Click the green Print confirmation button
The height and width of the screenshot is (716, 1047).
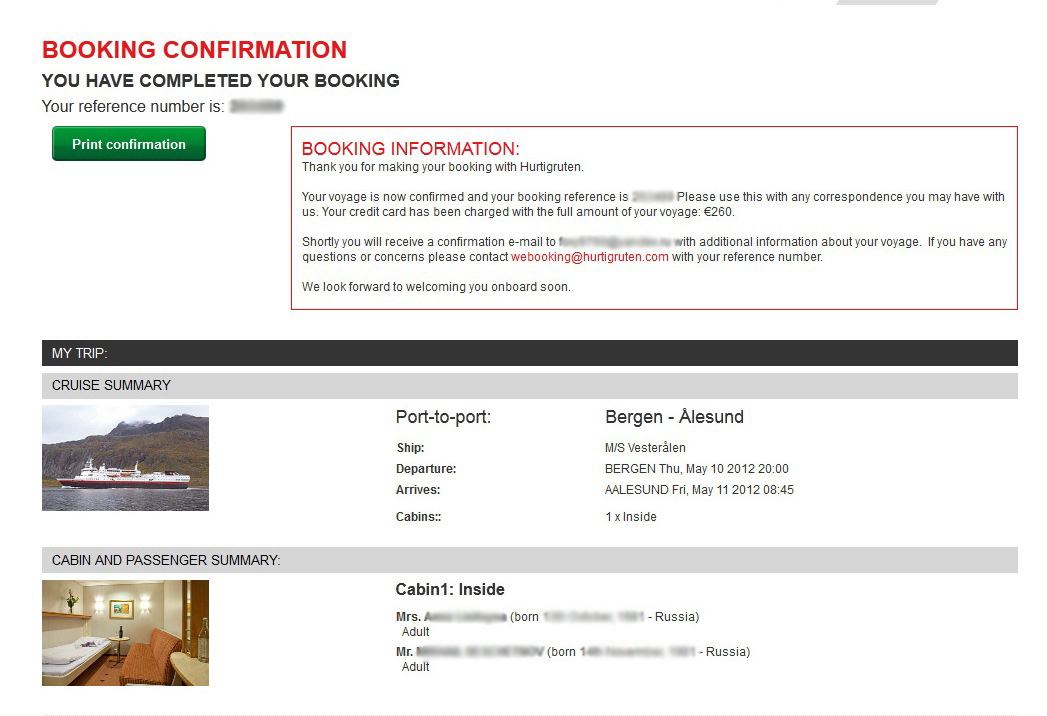pos(129,144)
